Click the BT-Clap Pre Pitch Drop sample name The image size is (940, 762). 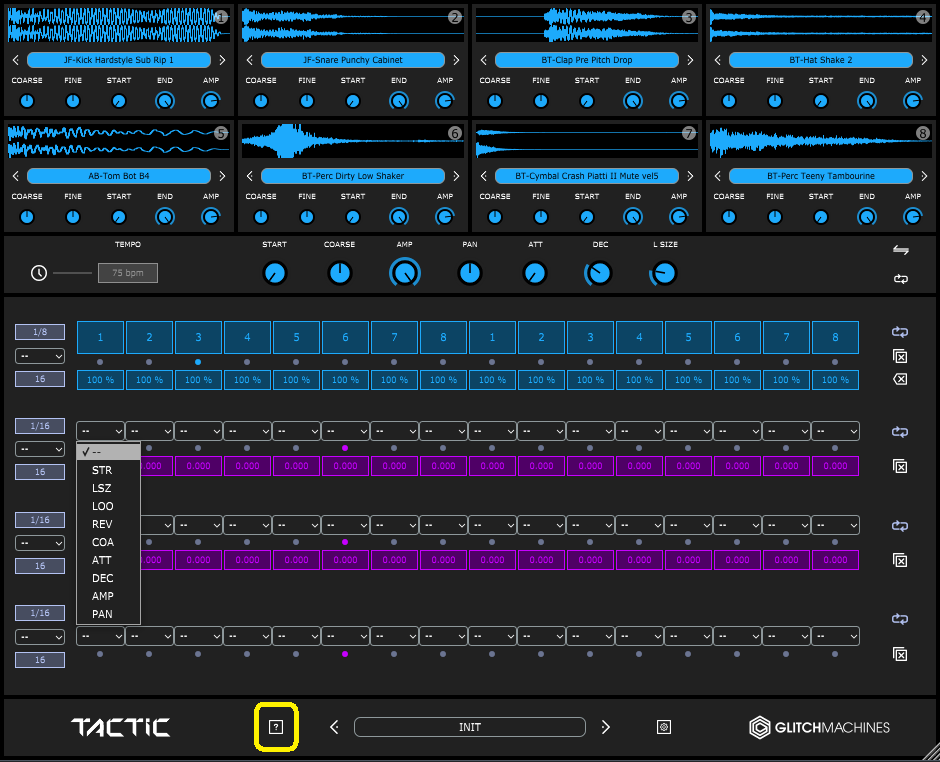pyautogui.click(x=587, y=60)
